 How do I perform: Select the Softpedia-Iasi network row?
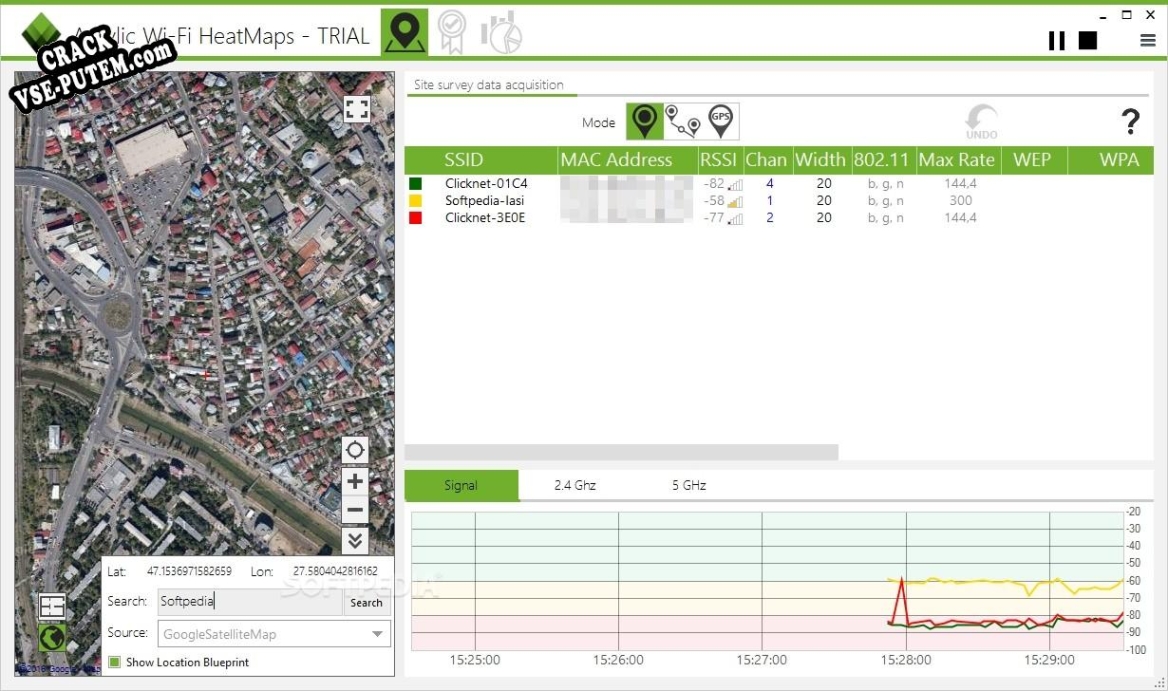coord(778,200)
